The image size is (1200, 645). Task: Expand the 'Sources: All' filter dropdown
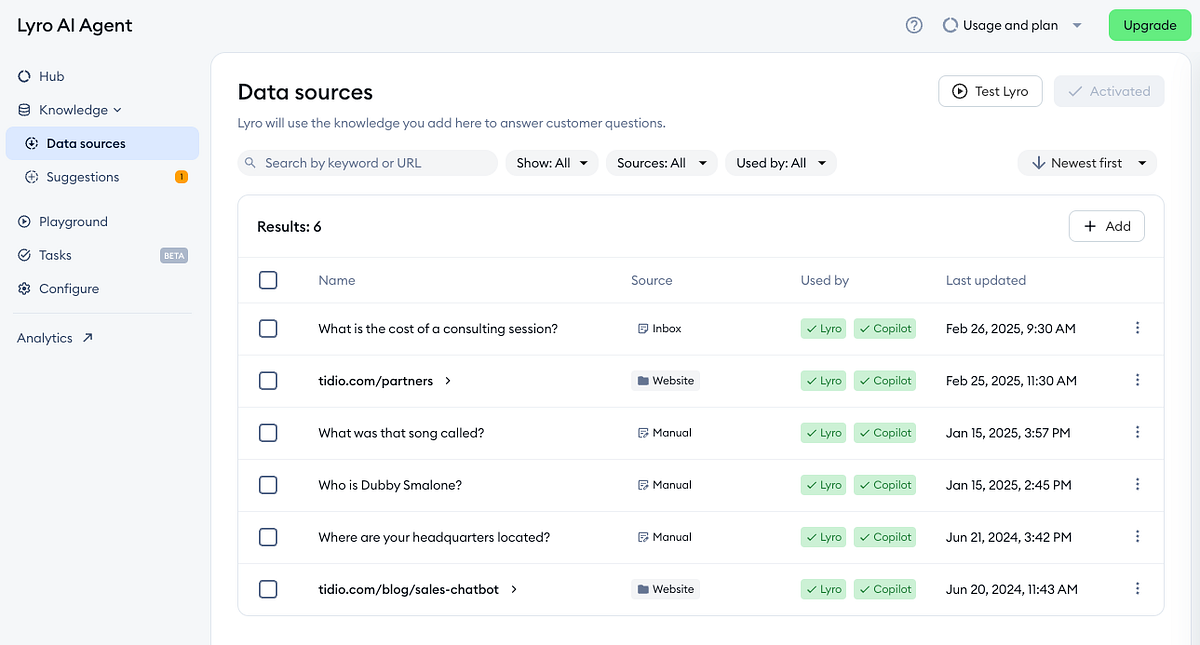coord(661,163)
